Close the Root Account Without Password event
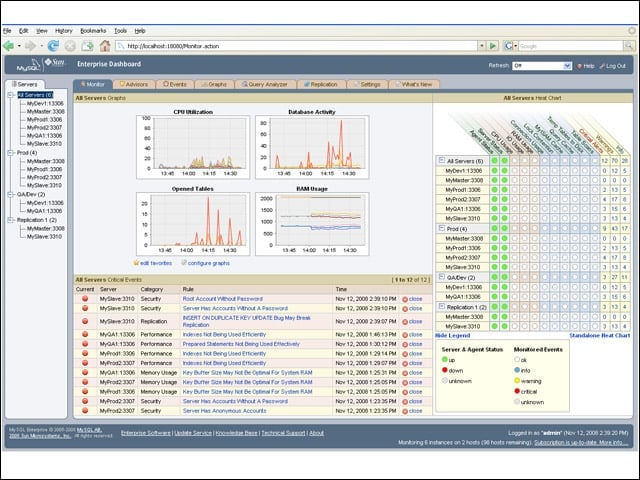The image size is (640, 480). pos(412,299)
